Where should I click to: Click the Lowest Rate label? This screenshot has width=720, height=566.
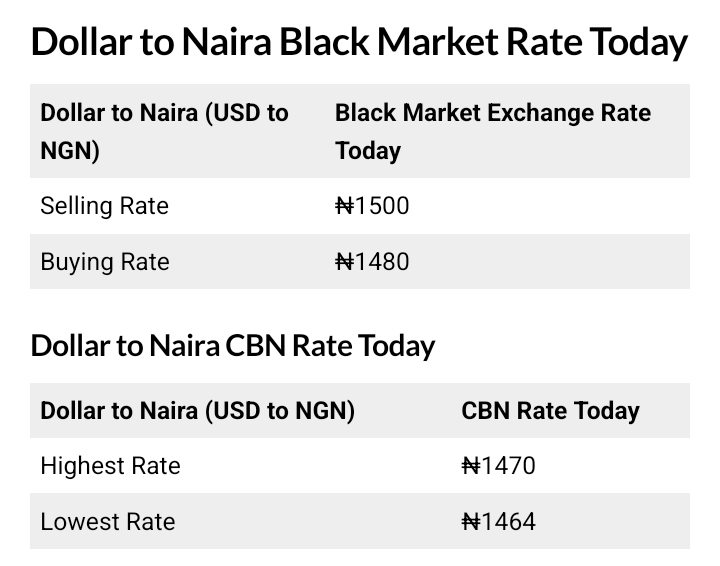tap(107, 522)
